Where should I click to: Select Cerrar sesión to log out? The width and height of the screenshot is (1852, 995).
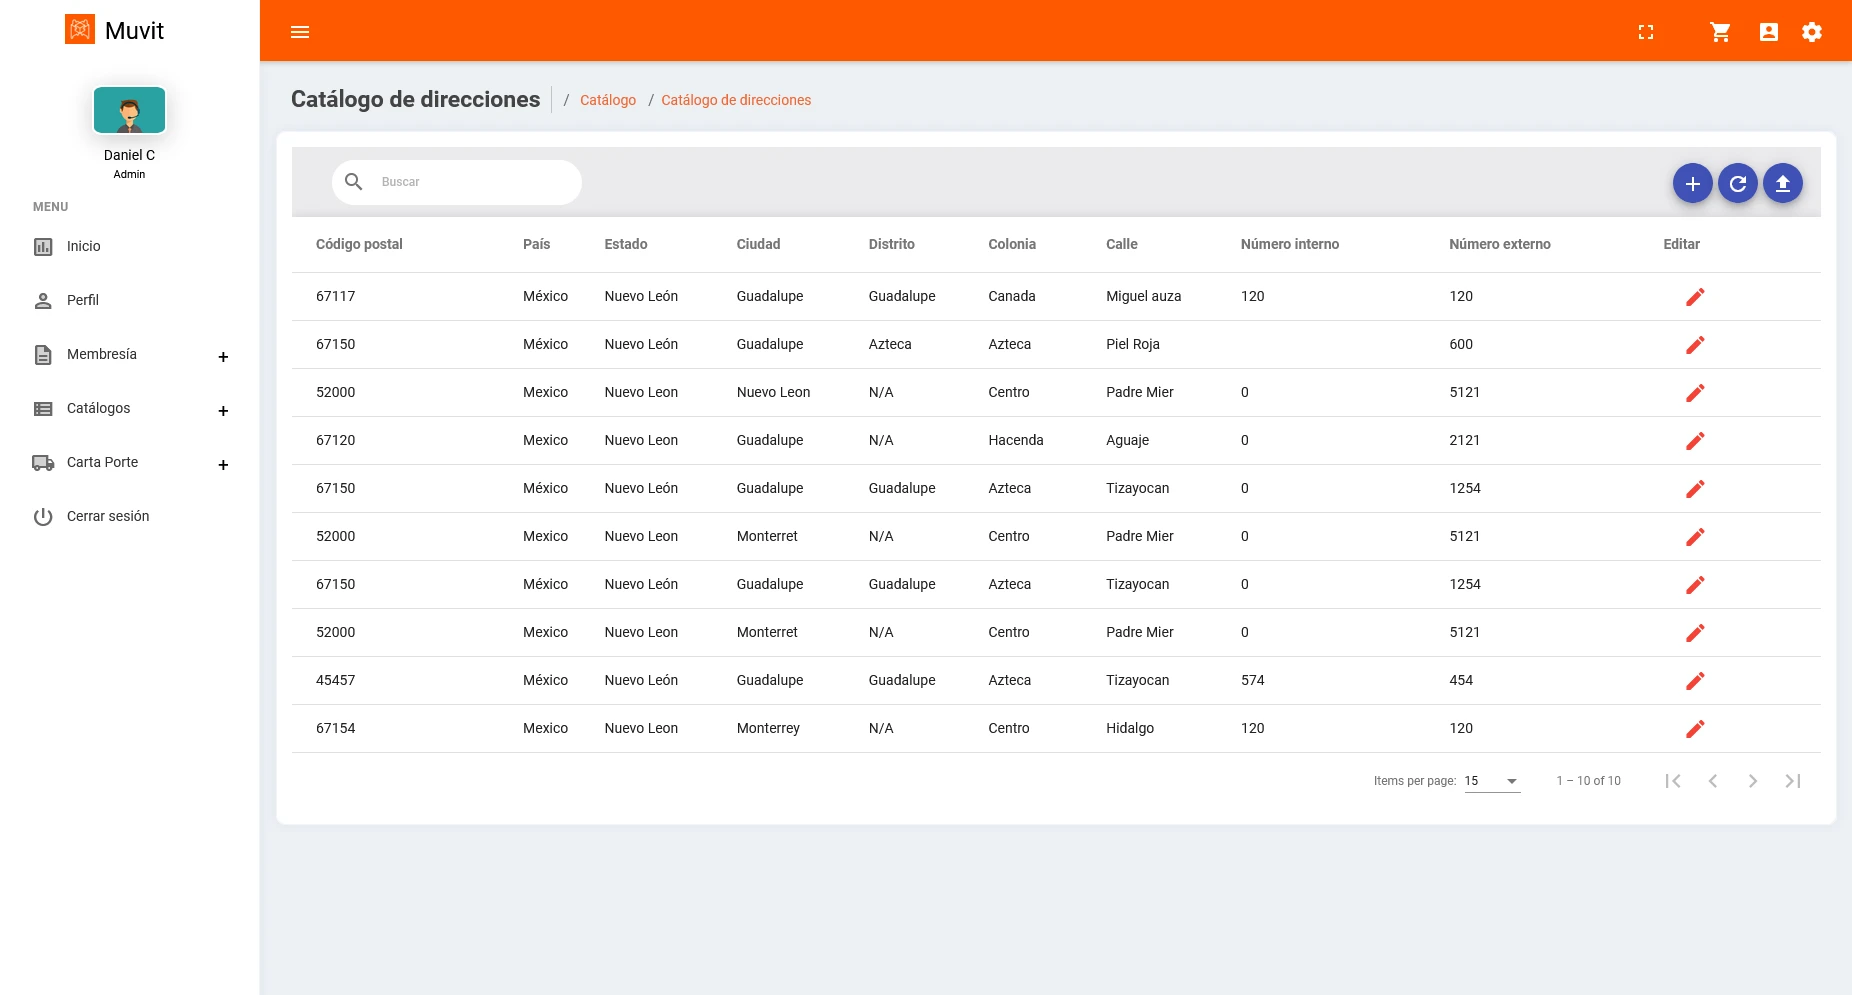(108, 516)
